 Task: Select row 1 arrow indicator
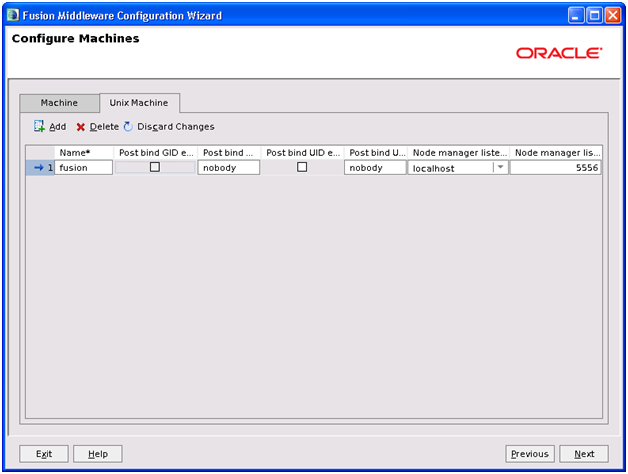[x=39, y=167]
